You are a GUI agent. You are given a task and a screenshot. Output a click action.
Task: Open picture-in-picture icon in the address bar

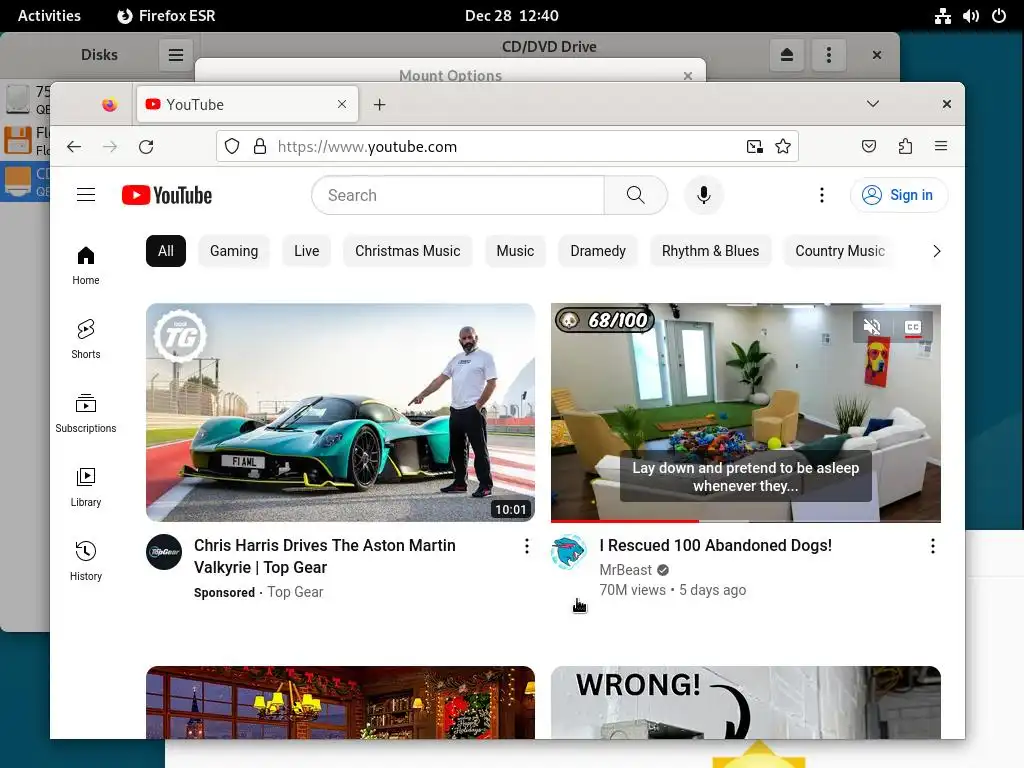pyautogui.click(x=754, y=146)
